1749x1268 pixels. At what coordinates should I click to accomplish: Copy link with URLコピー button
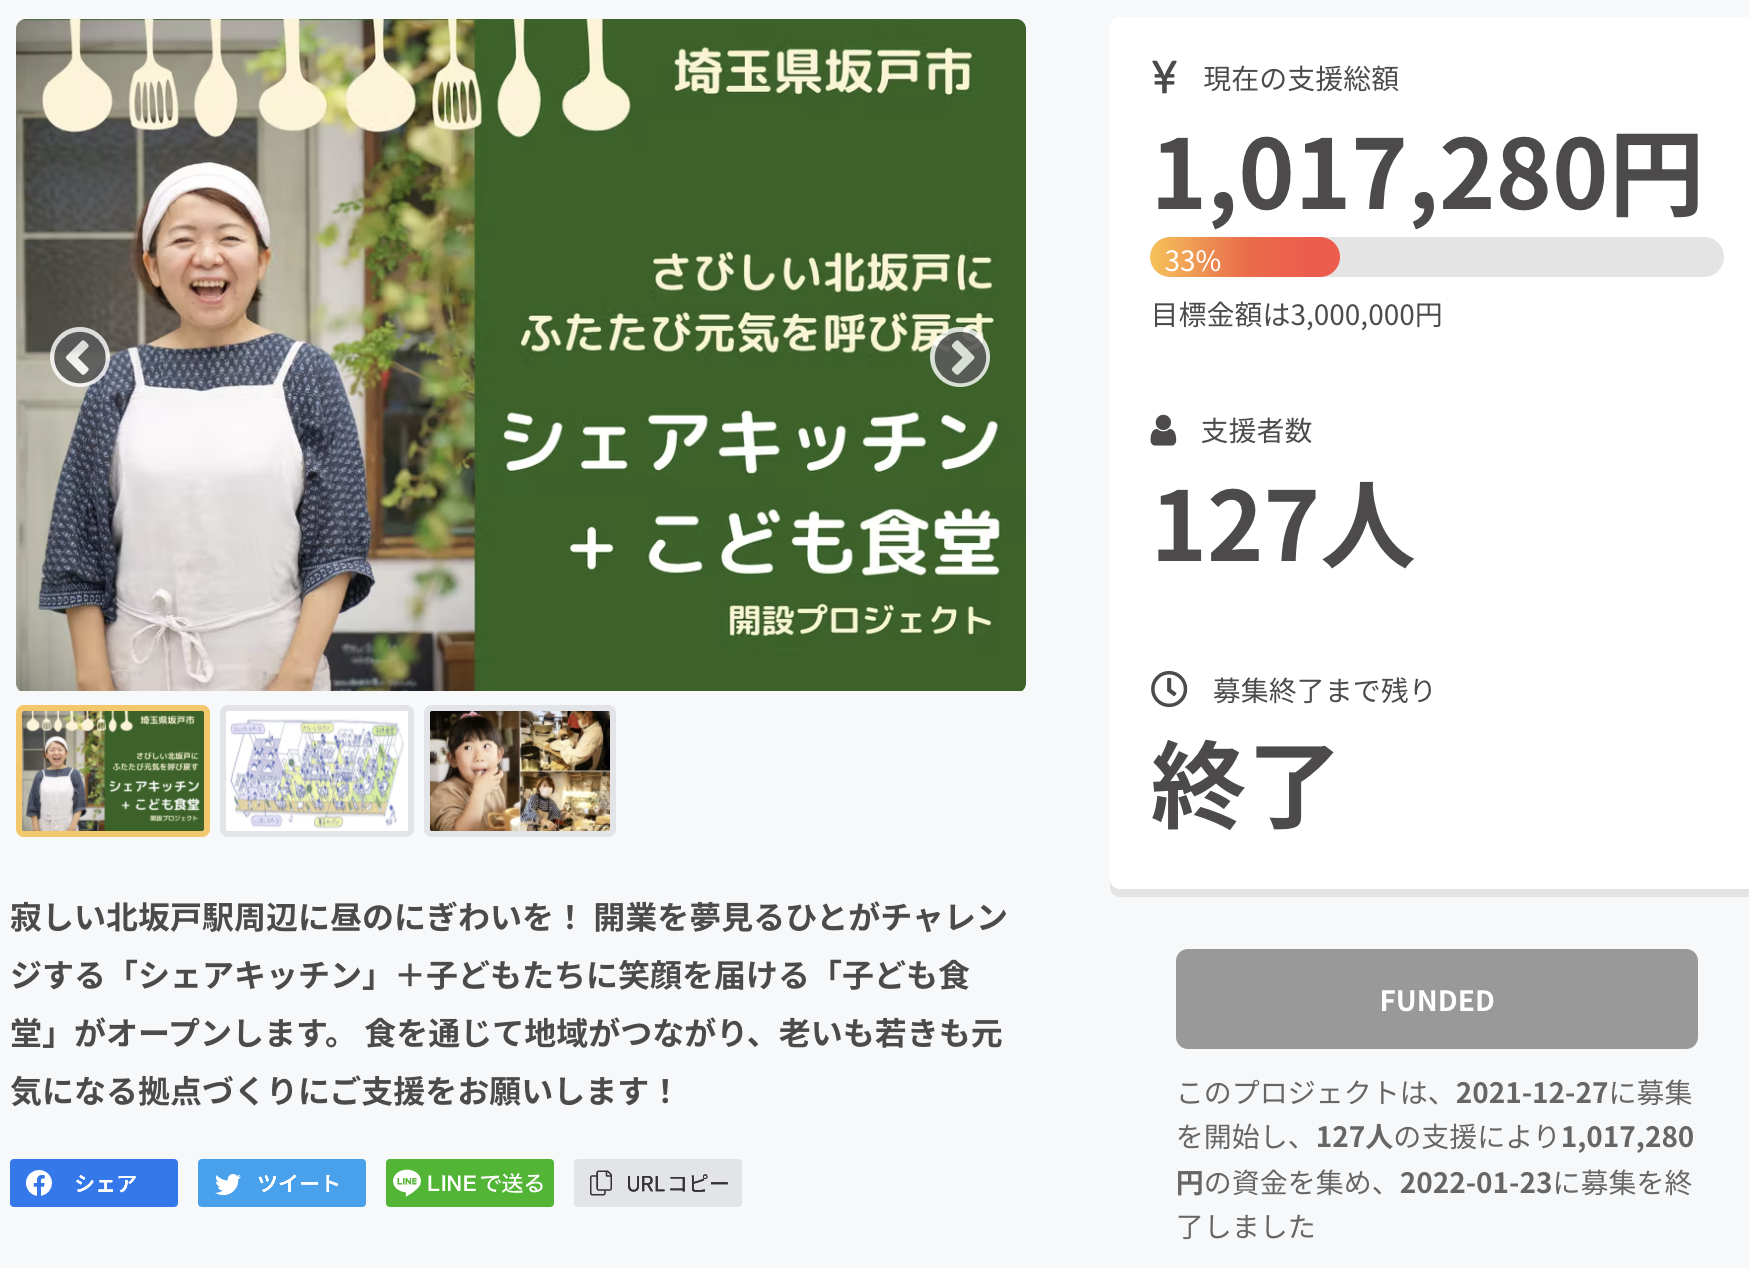[658, 1183]
